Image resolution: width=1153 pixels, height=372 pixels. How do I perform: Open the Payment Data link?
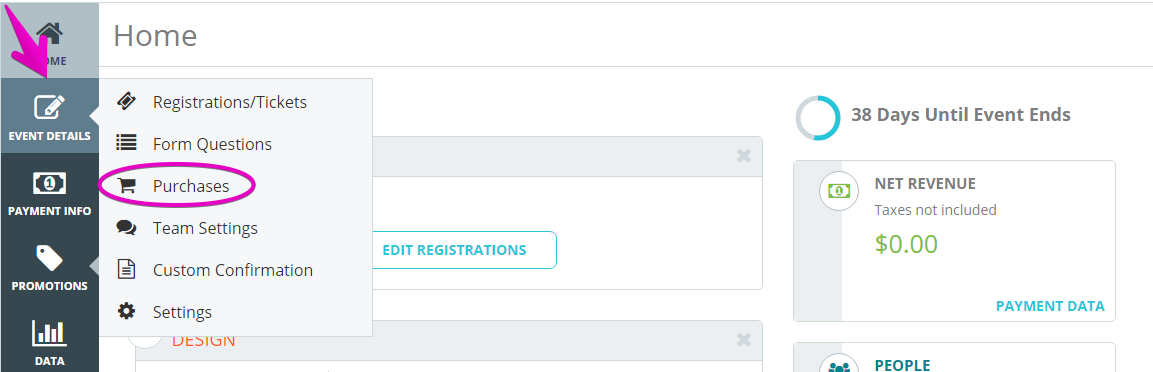tap(1050, 306)
